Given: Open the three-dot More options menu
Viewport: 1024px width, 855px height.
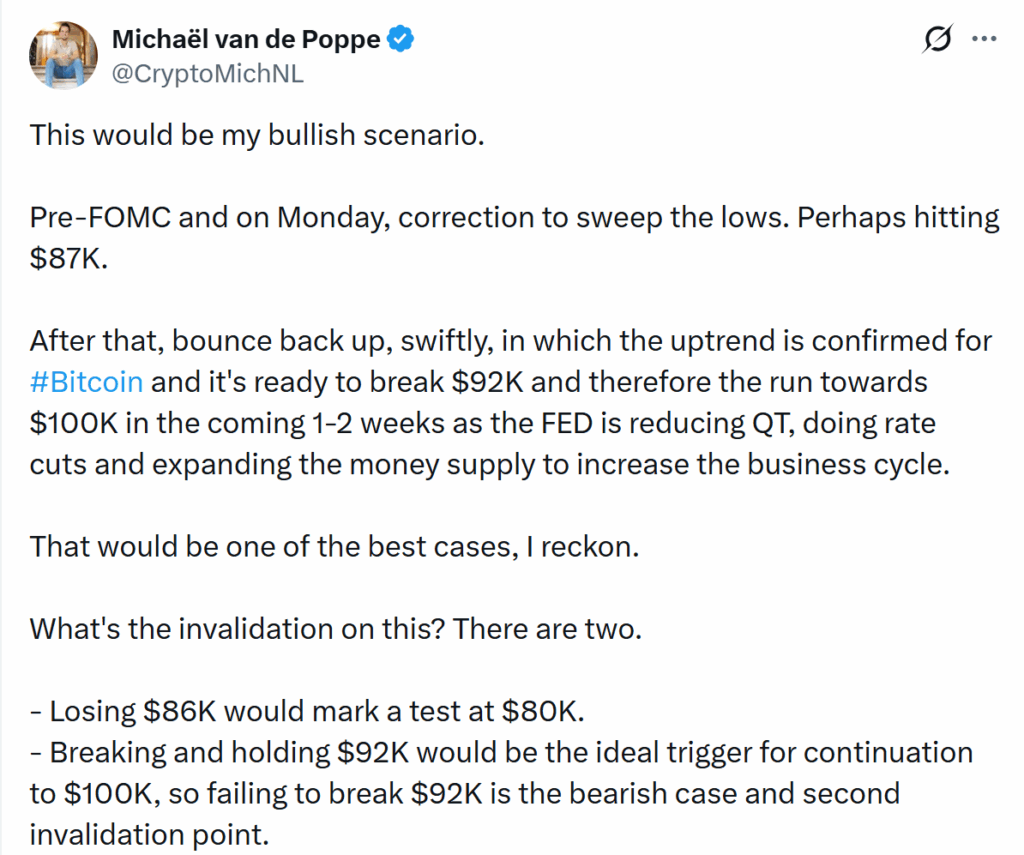Looking at the screenshot, I should [985, 40].
